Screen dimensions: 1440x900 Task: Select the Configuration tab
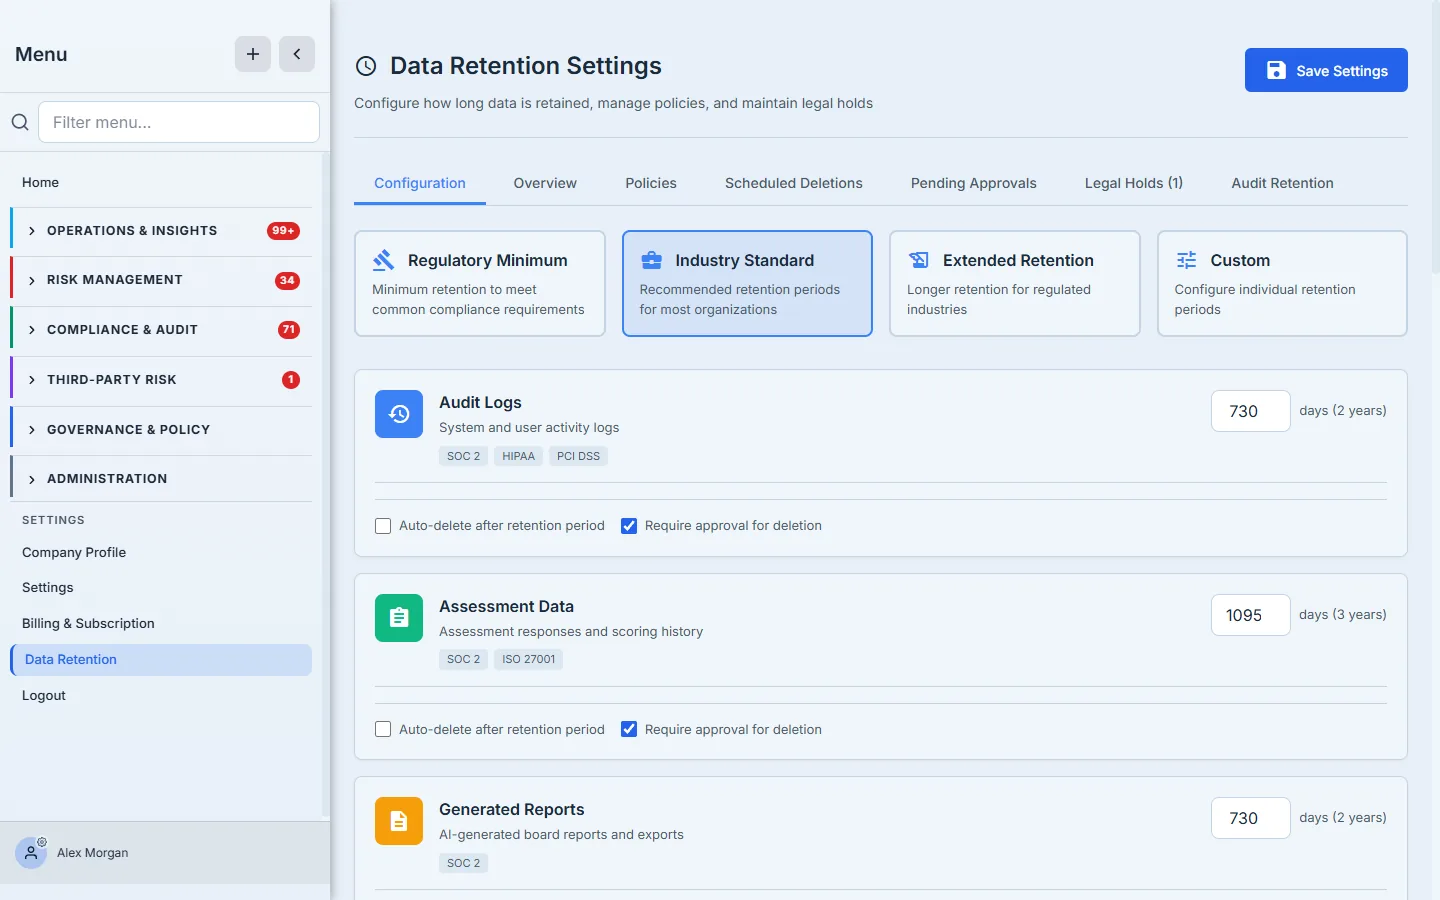pos(420,183)
